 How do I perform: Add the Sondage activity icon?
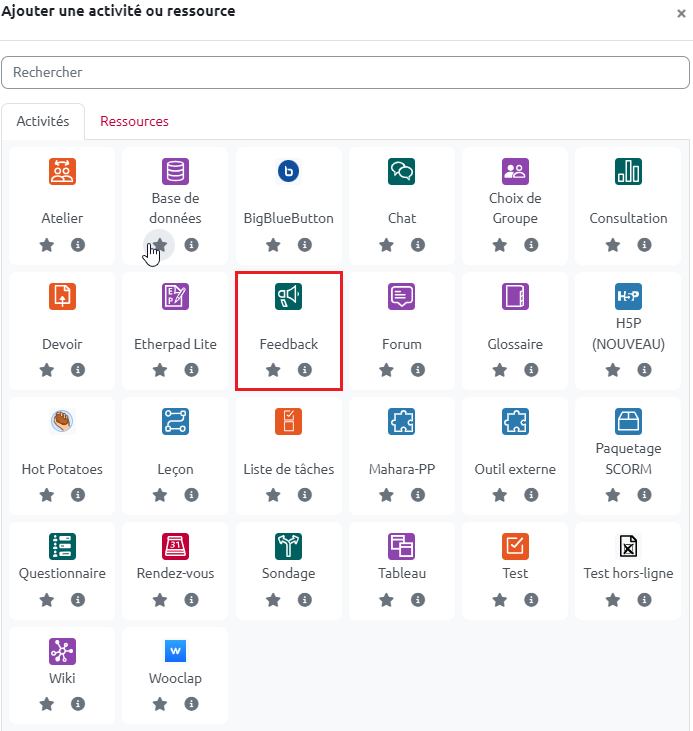click(x=288, y=546)
